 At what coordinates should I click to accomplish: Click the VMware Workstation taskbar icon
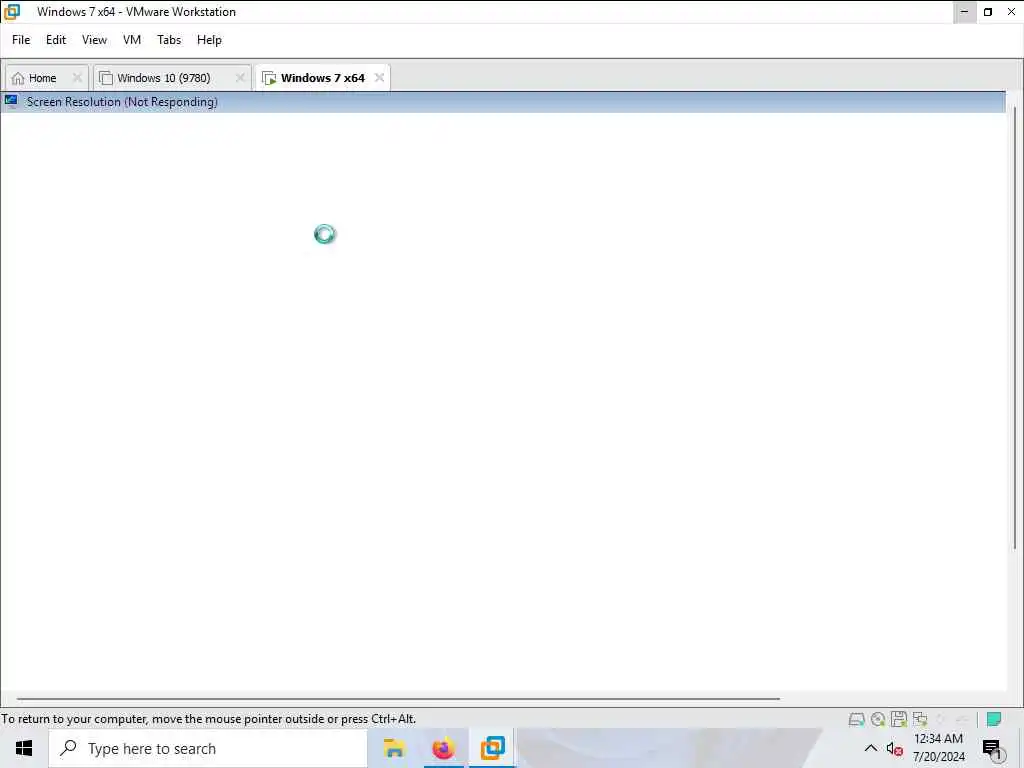(492, 748)
